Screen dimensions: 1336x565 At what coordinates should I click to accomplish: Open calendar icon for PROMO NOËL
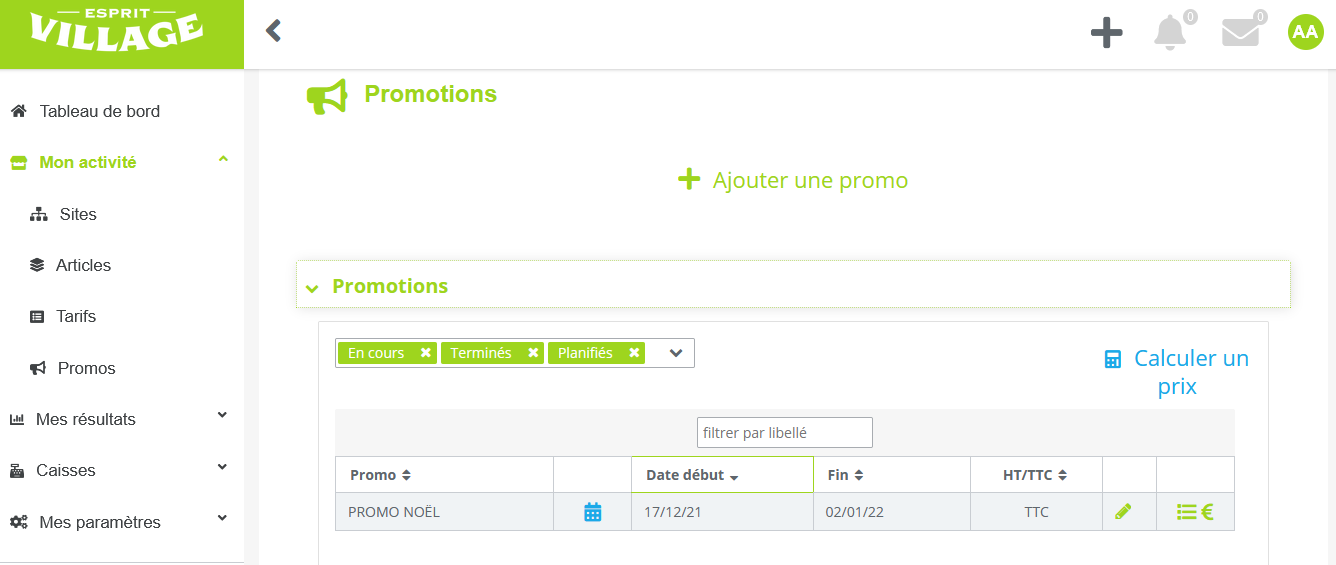click(x=593, y=512)
